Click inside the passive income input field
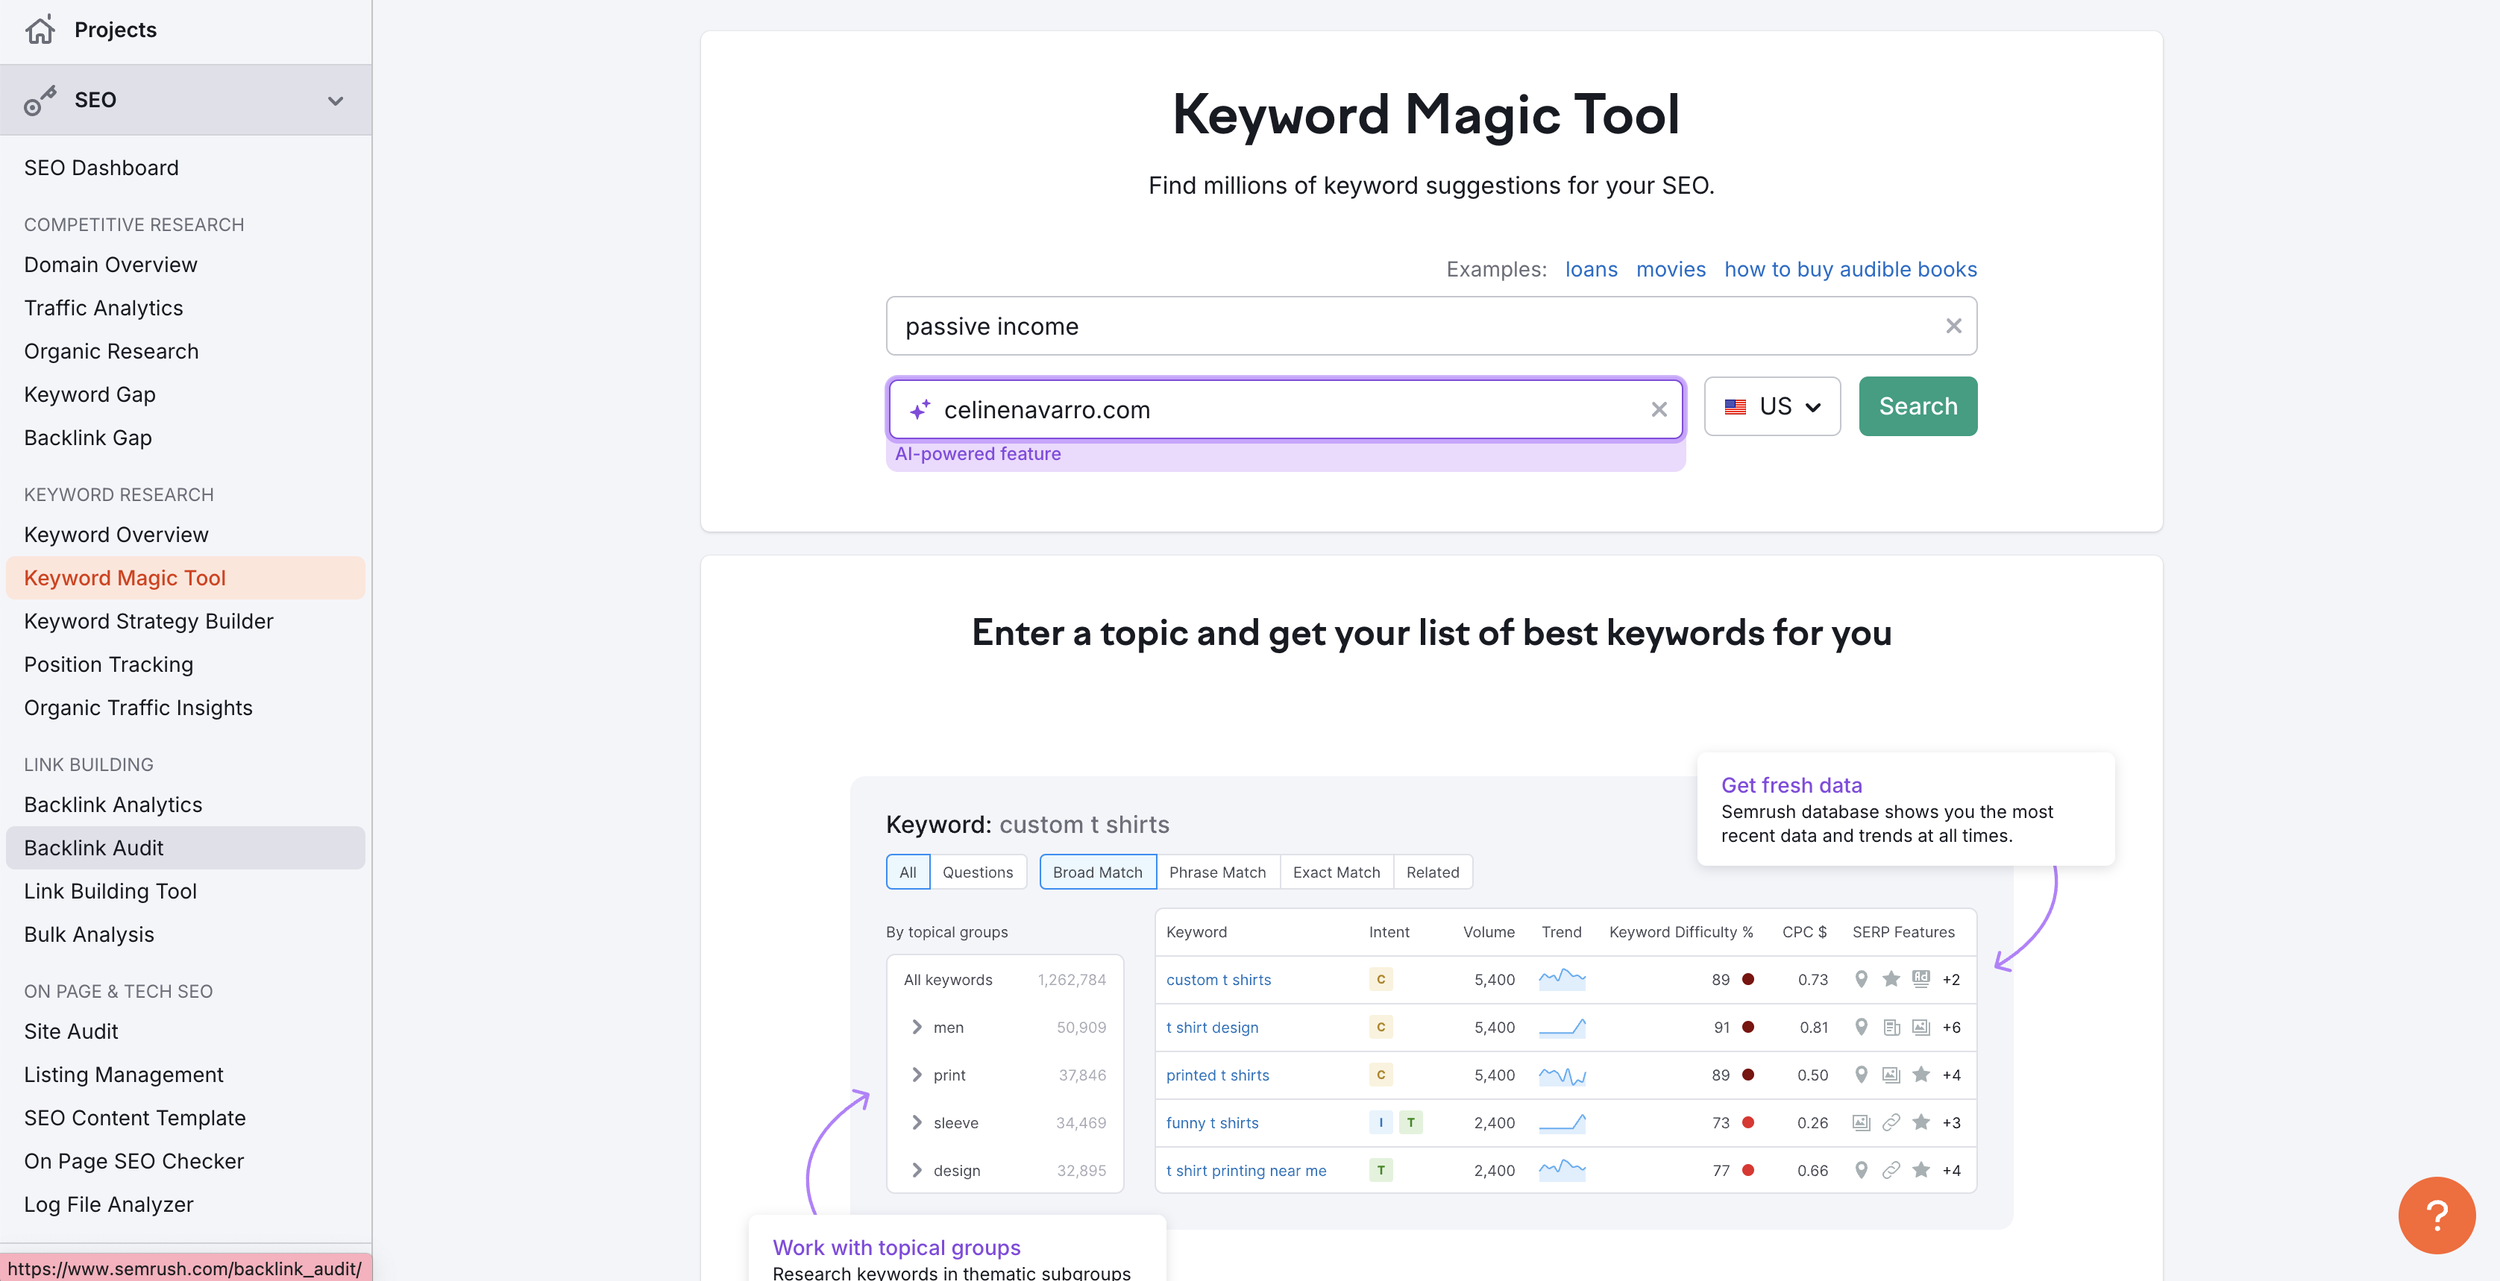2500x1281 pixels. coord(1300,325)
